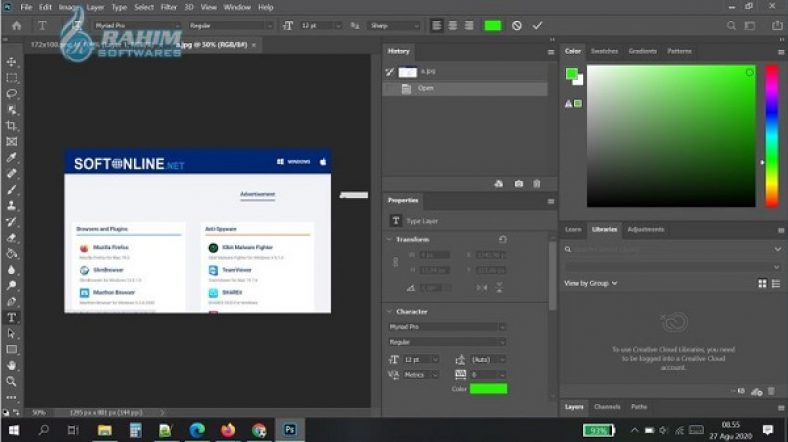Open the Window menu

coord(237,7)
